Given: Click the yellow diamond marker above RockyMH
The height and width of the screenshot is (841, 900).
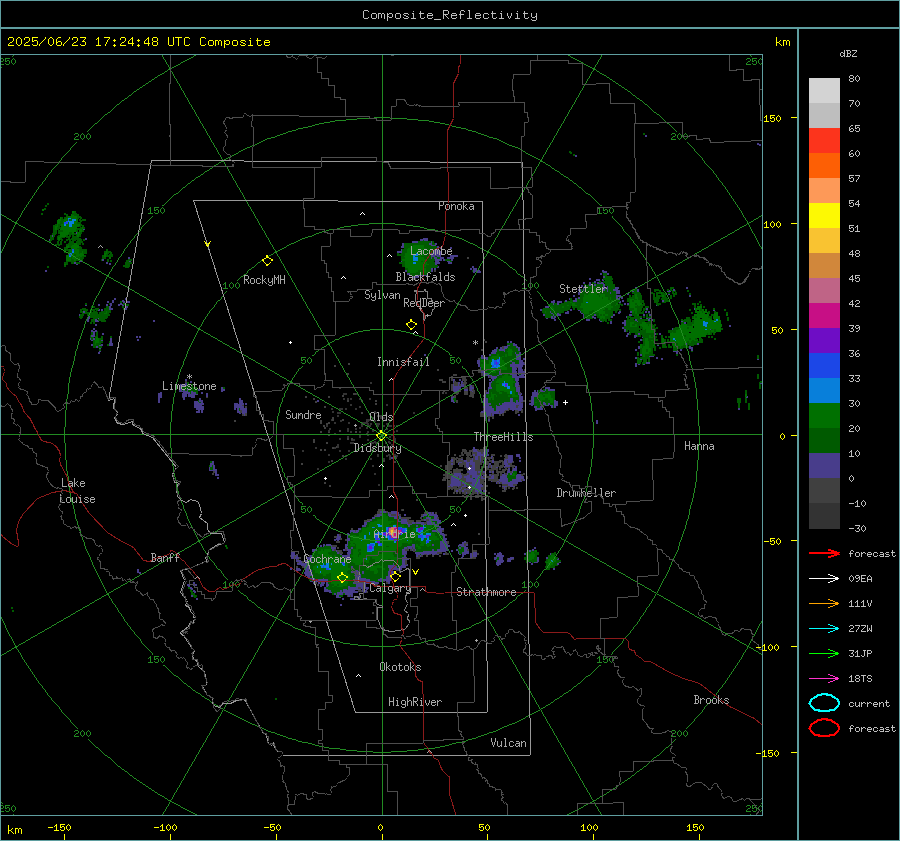Looking at the screenshot, I should tap(267, 261).
